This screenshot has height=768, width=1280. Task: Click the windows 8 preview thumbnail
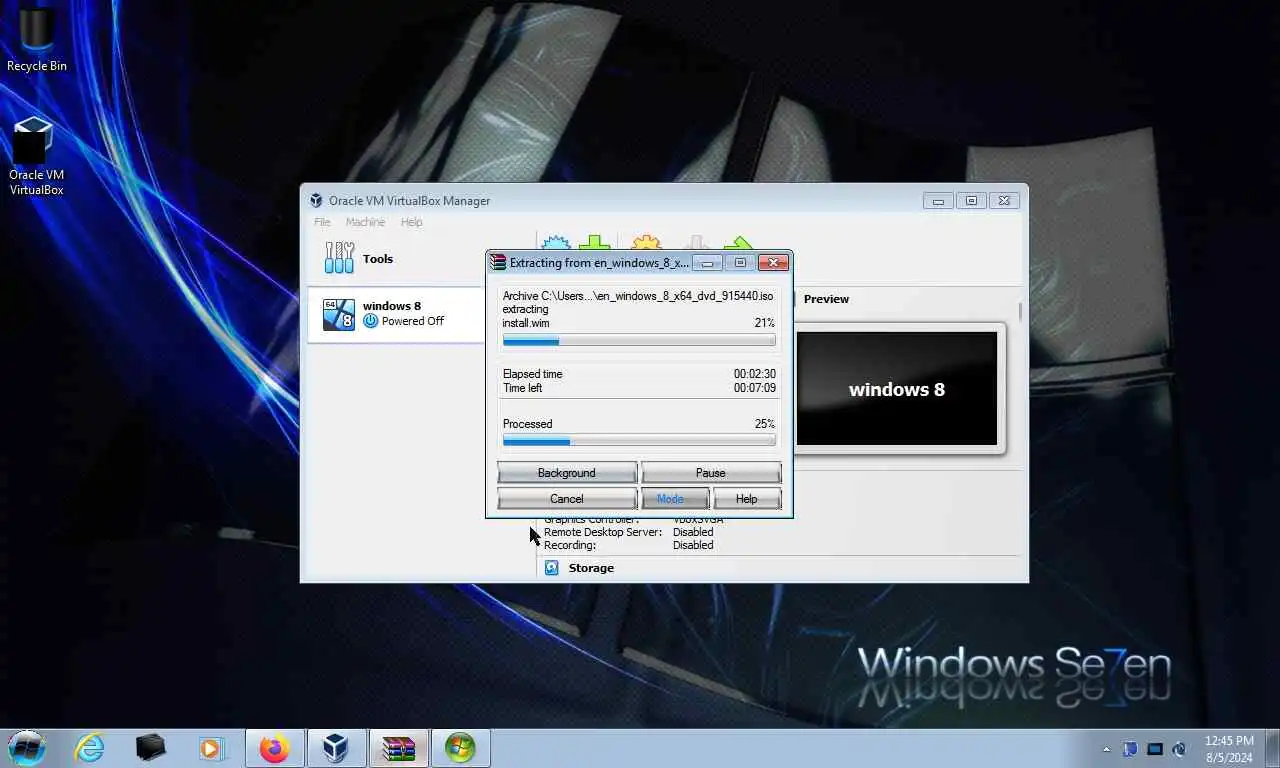[897, 389]
